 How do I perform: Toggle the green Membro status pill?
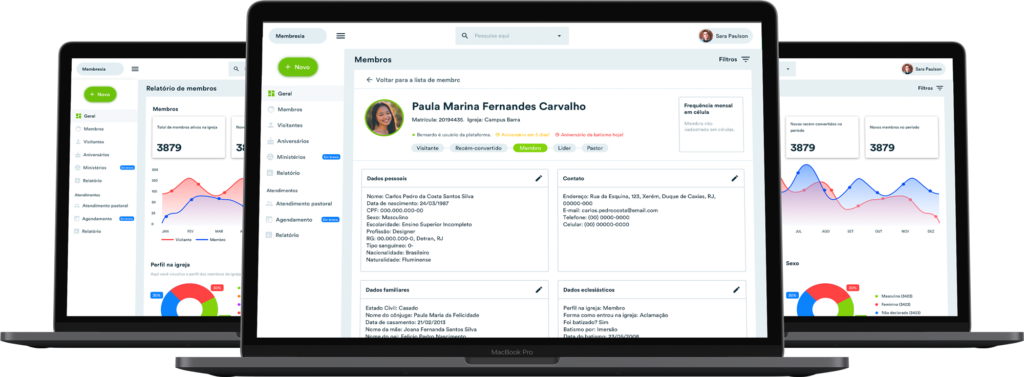[530, 148]
